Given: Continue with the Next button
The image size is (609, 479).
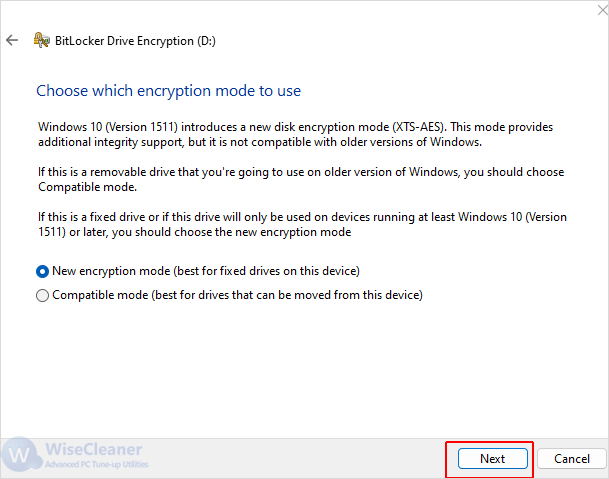Looking at the screenshot, I should pos(492,459).
